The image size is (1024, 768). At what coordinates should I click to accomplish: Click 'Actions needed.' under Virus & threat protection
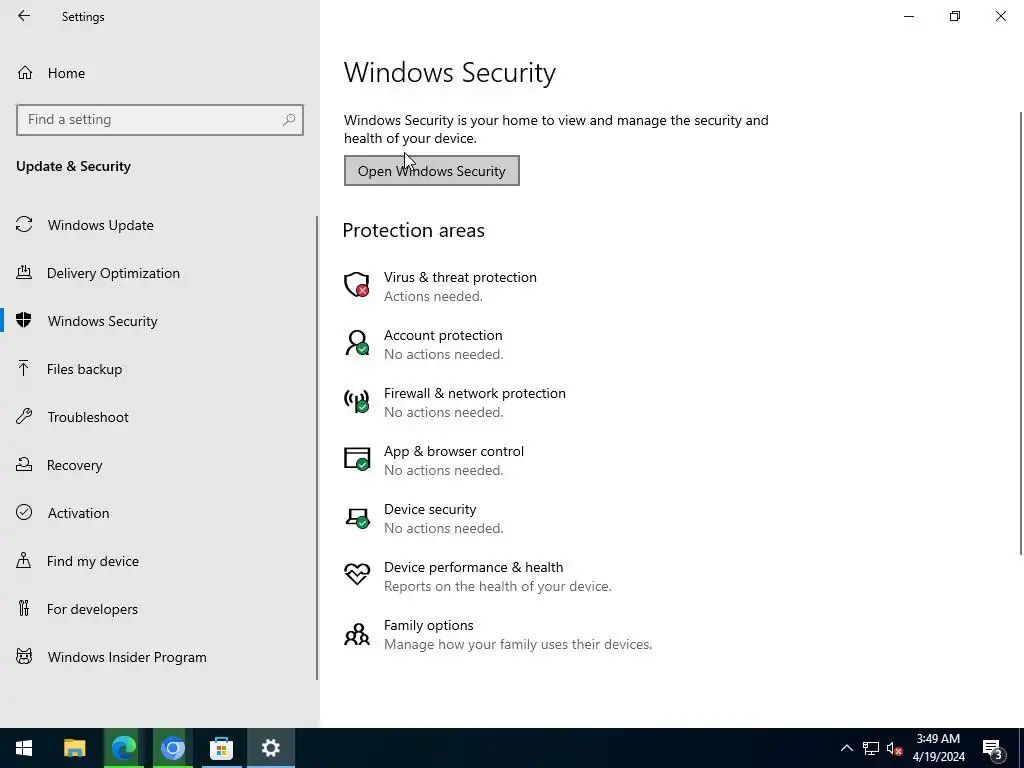(433, 296)
